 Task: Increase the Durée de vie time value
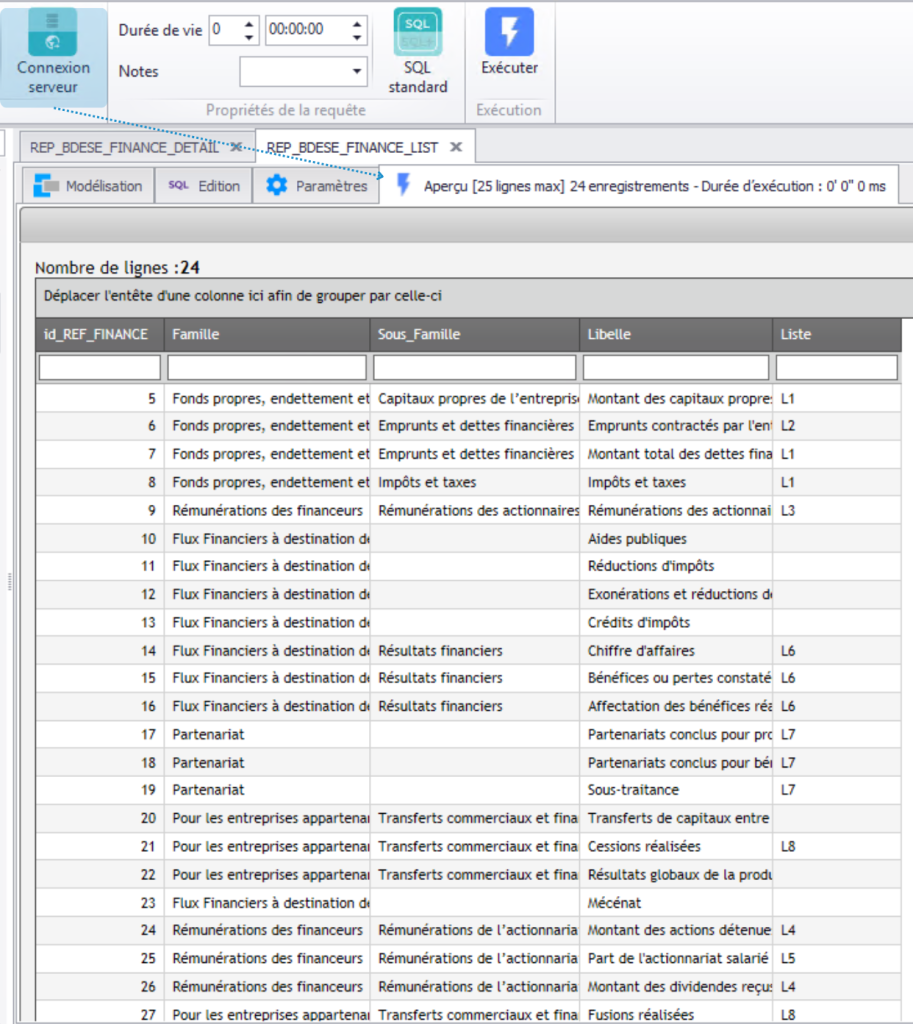(357, 24)
